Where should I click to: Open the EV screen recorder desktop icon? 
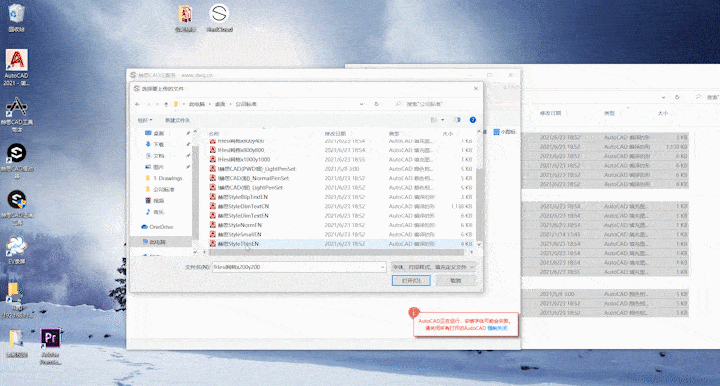[x=17, y=250]
